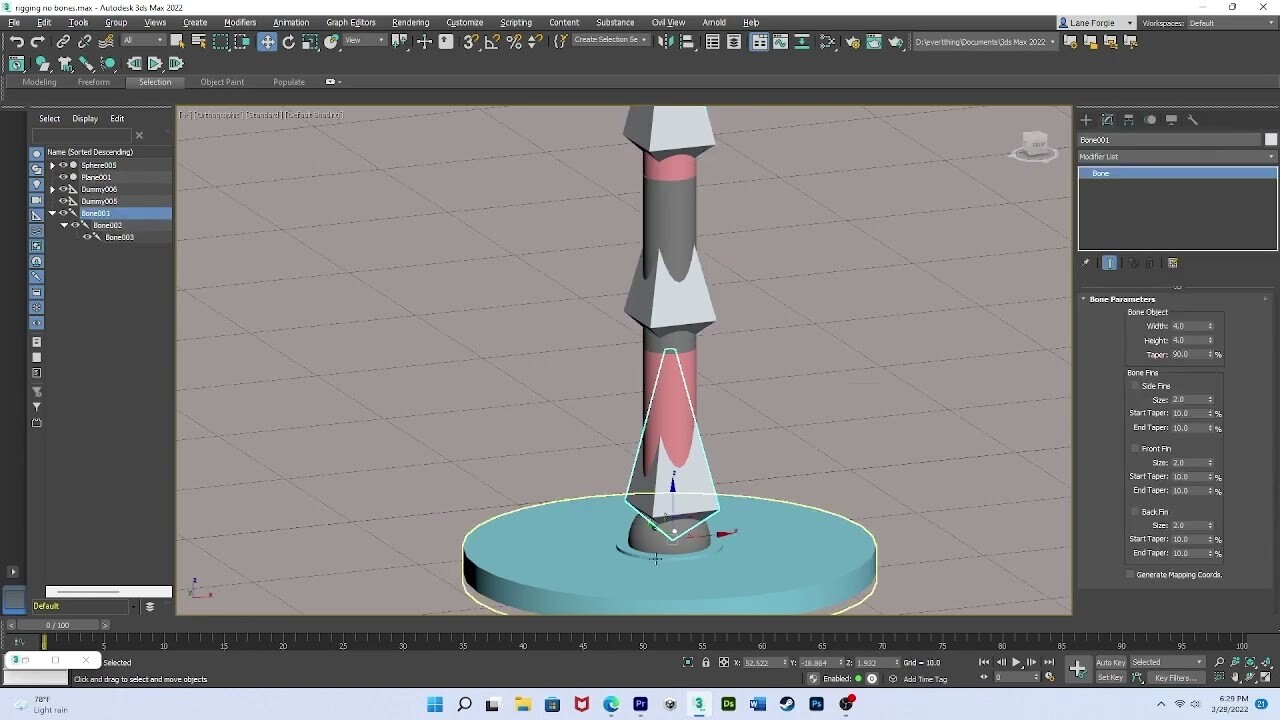Click the Set Key button
This screenshot has height=720, width=1280.
[1110, 677]
